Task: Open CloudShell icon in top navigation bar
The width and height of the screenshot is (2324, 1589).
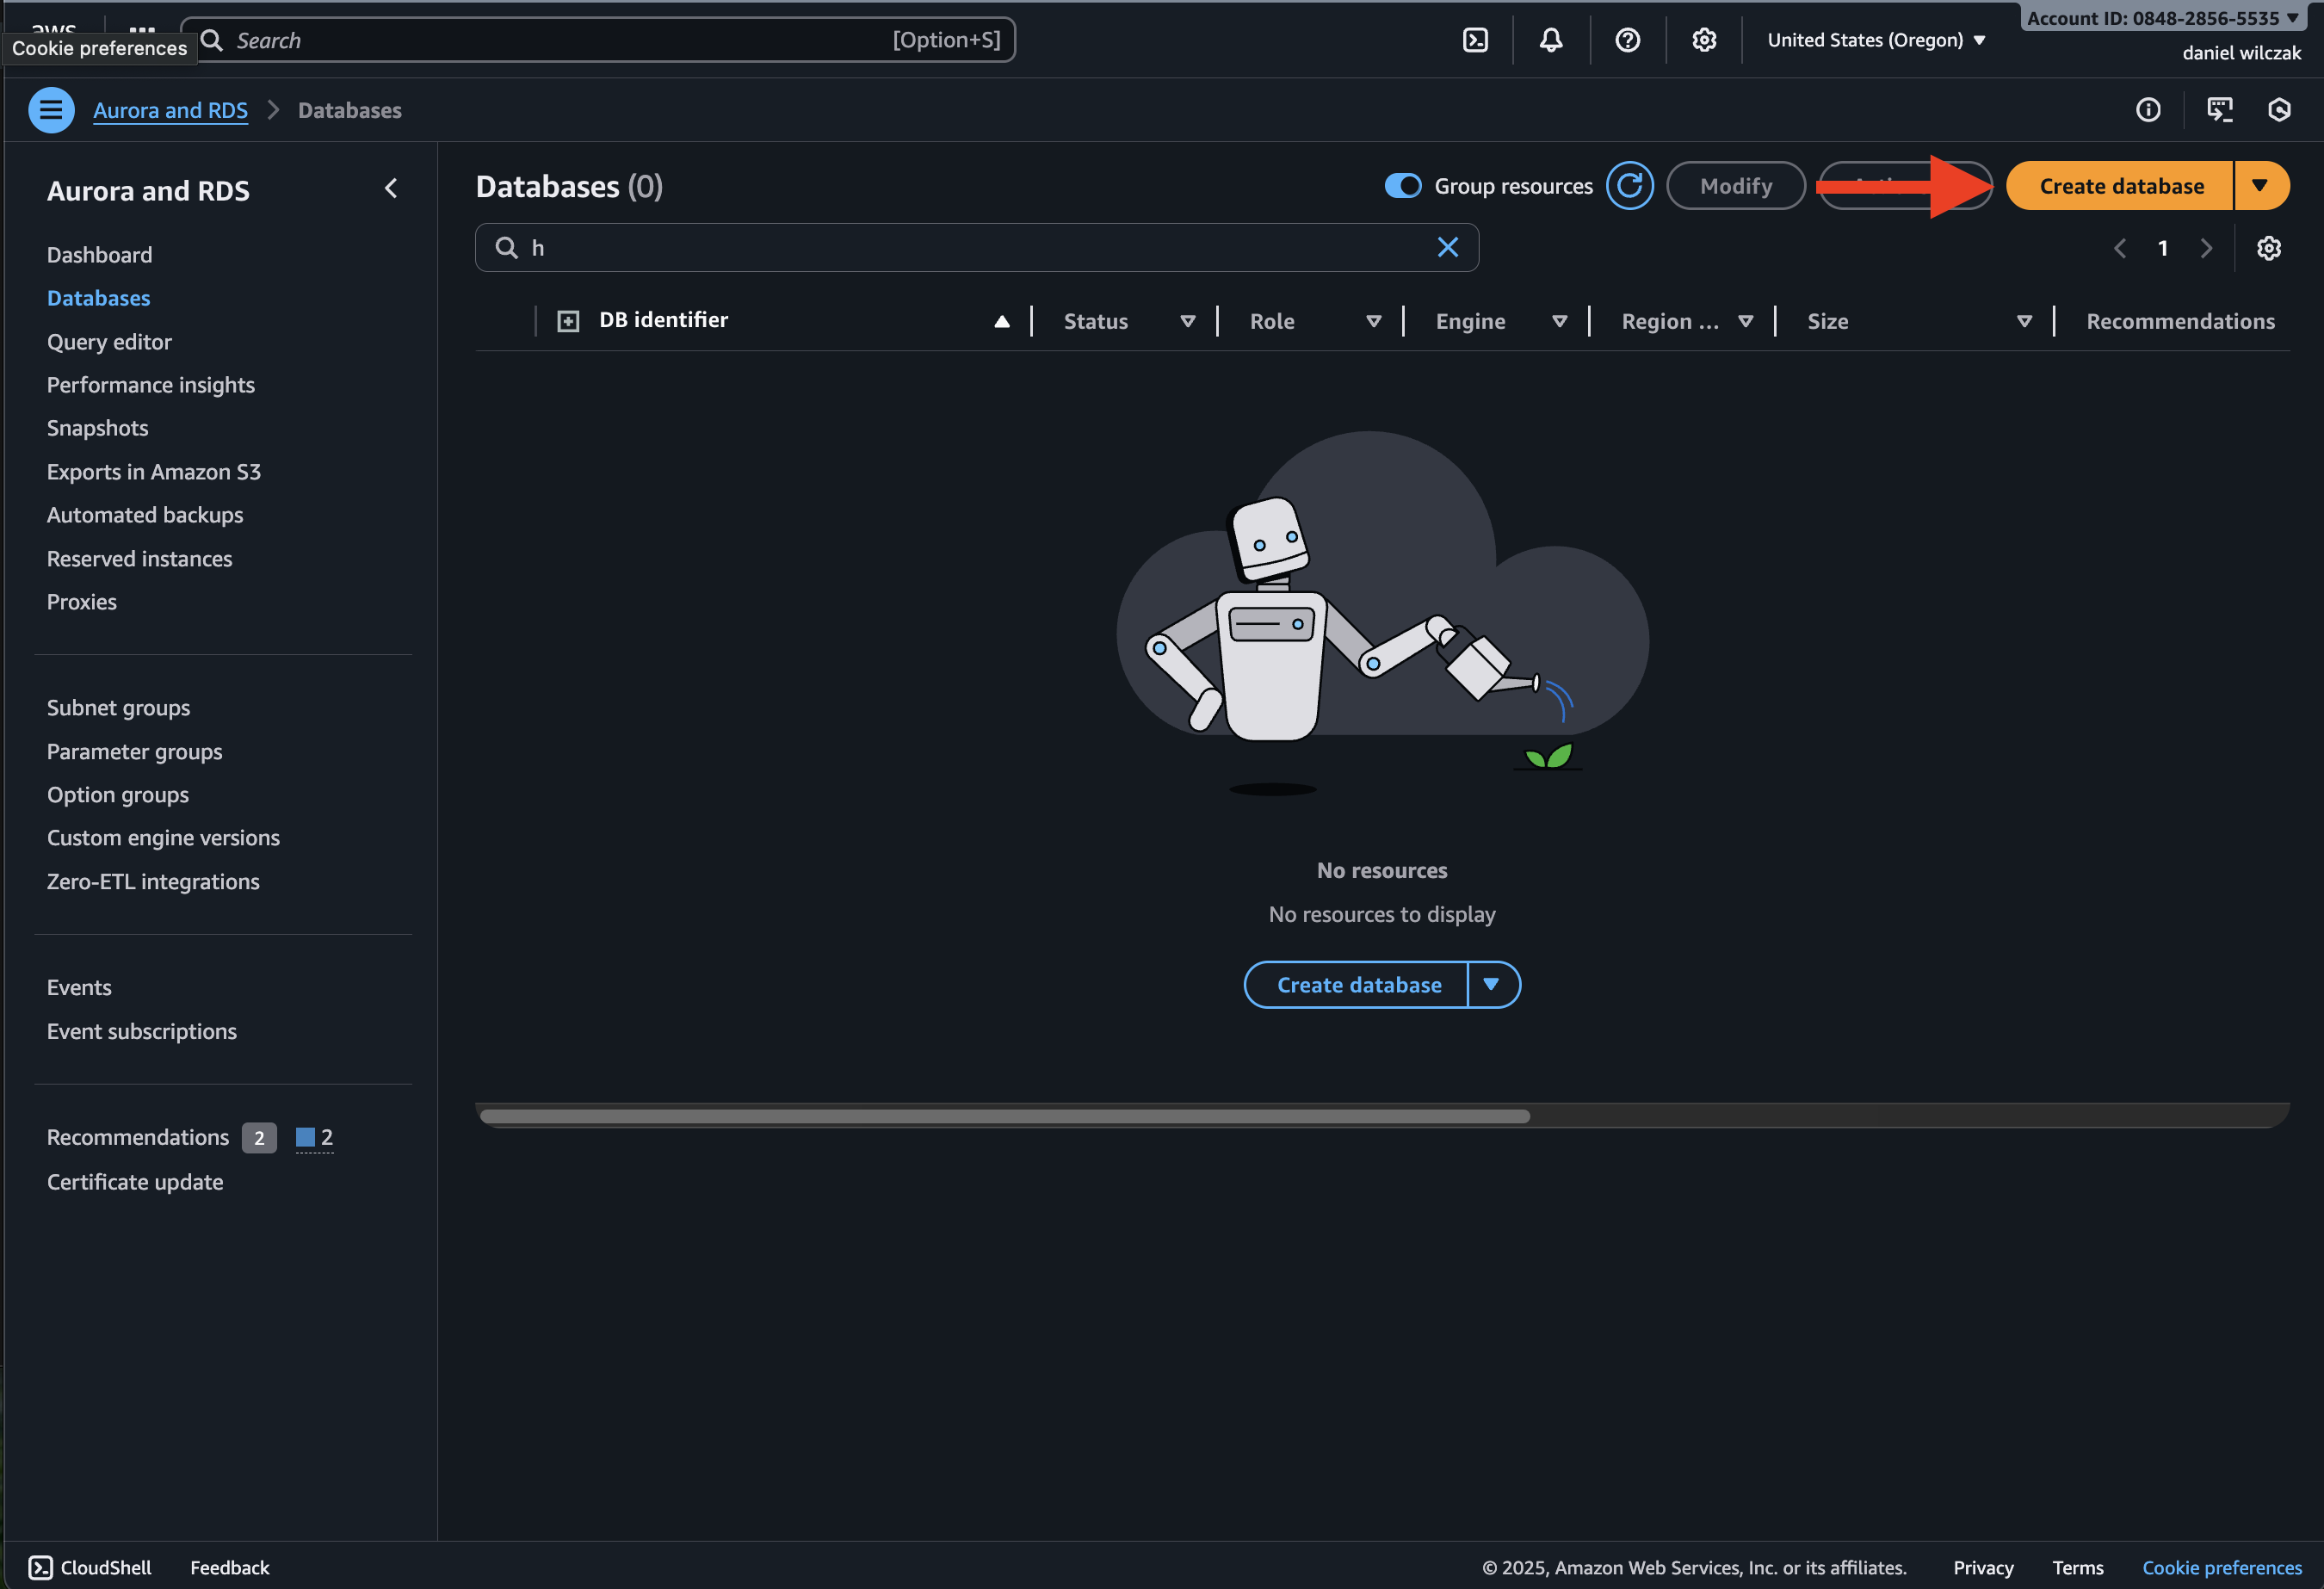Action: 1475,40
